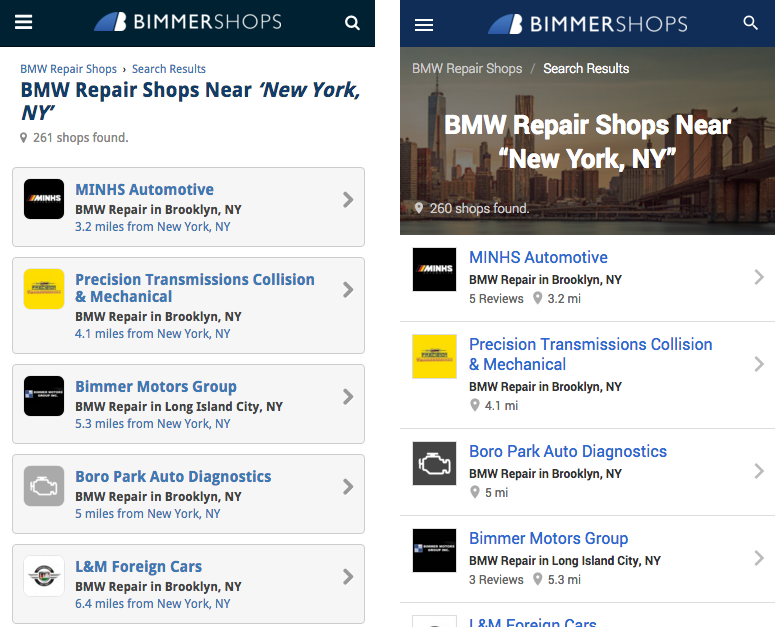Click dark engine icon for Boro Park, right
This screenshot has height=627, width=775.
point(434,463)
